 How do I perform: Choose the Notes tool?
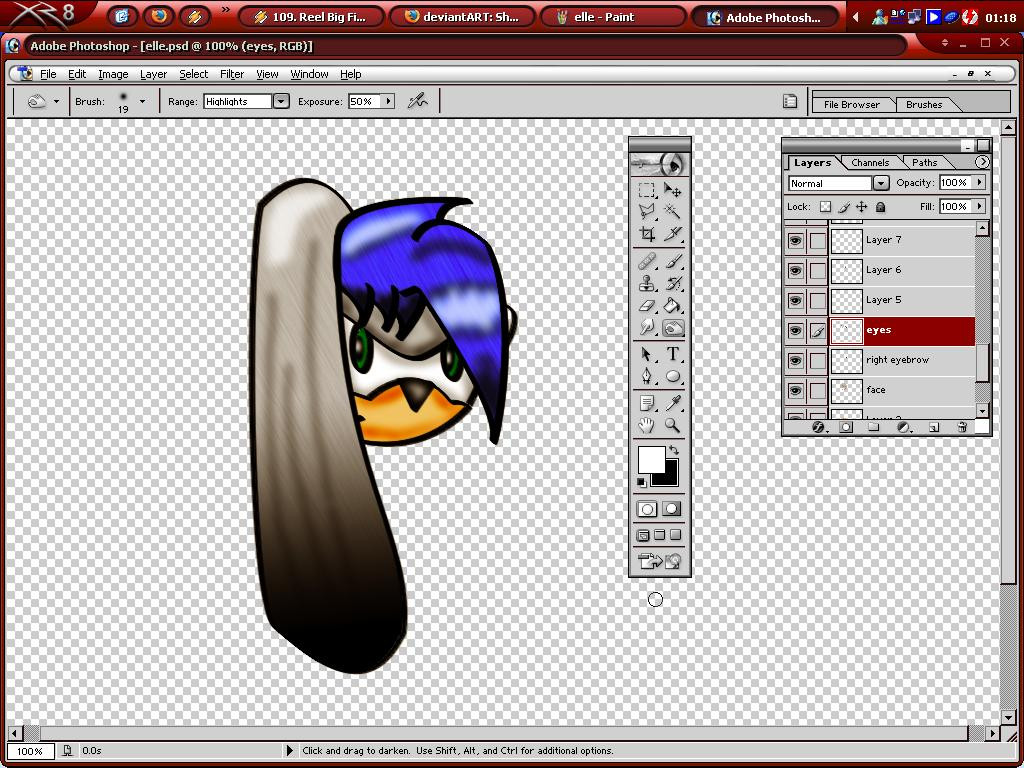click(x=647, y=404)
